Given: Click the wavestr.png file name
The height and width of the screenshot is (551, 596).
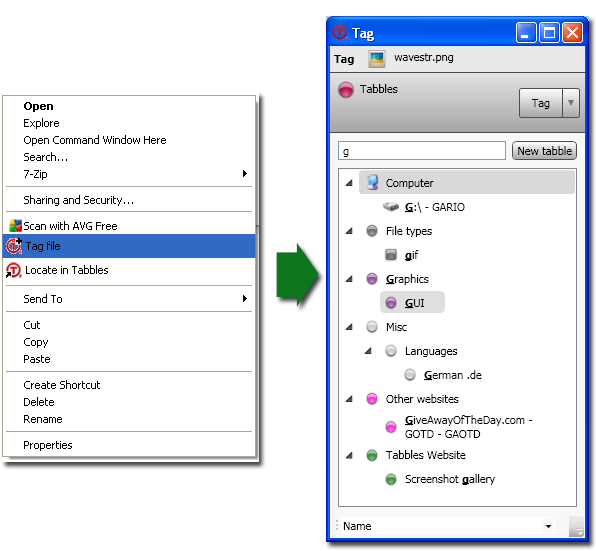Looking at the screenshot, I should tap(423, 57).
